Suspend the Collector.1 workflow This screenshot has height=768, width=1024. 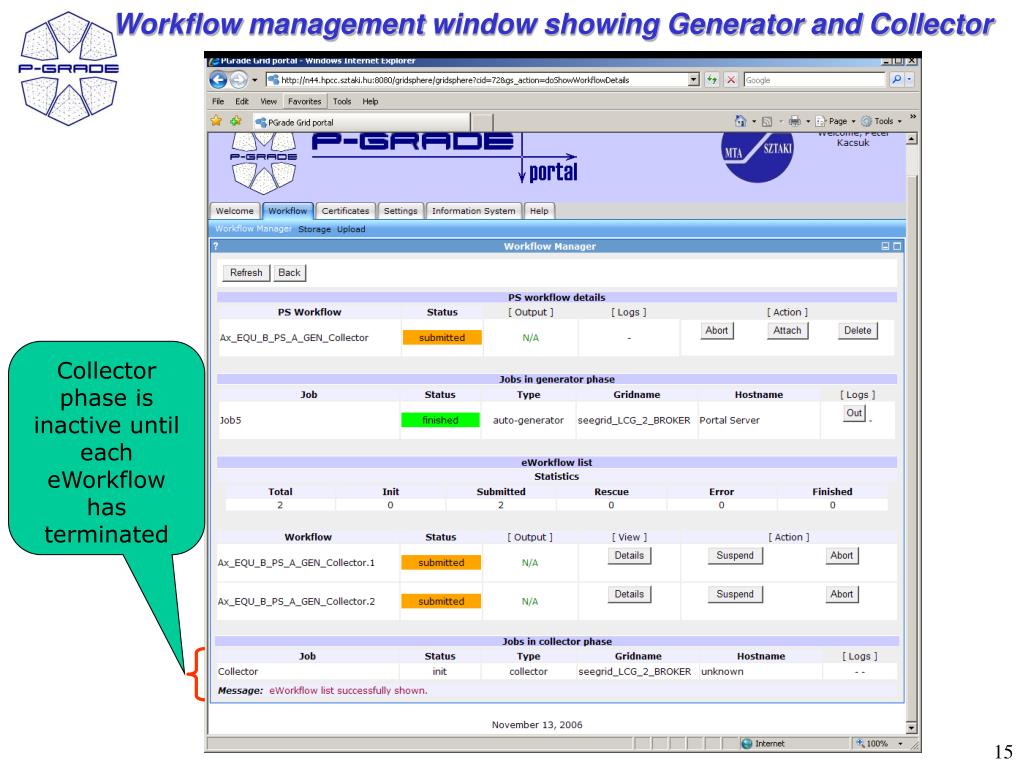coord(735,556)
